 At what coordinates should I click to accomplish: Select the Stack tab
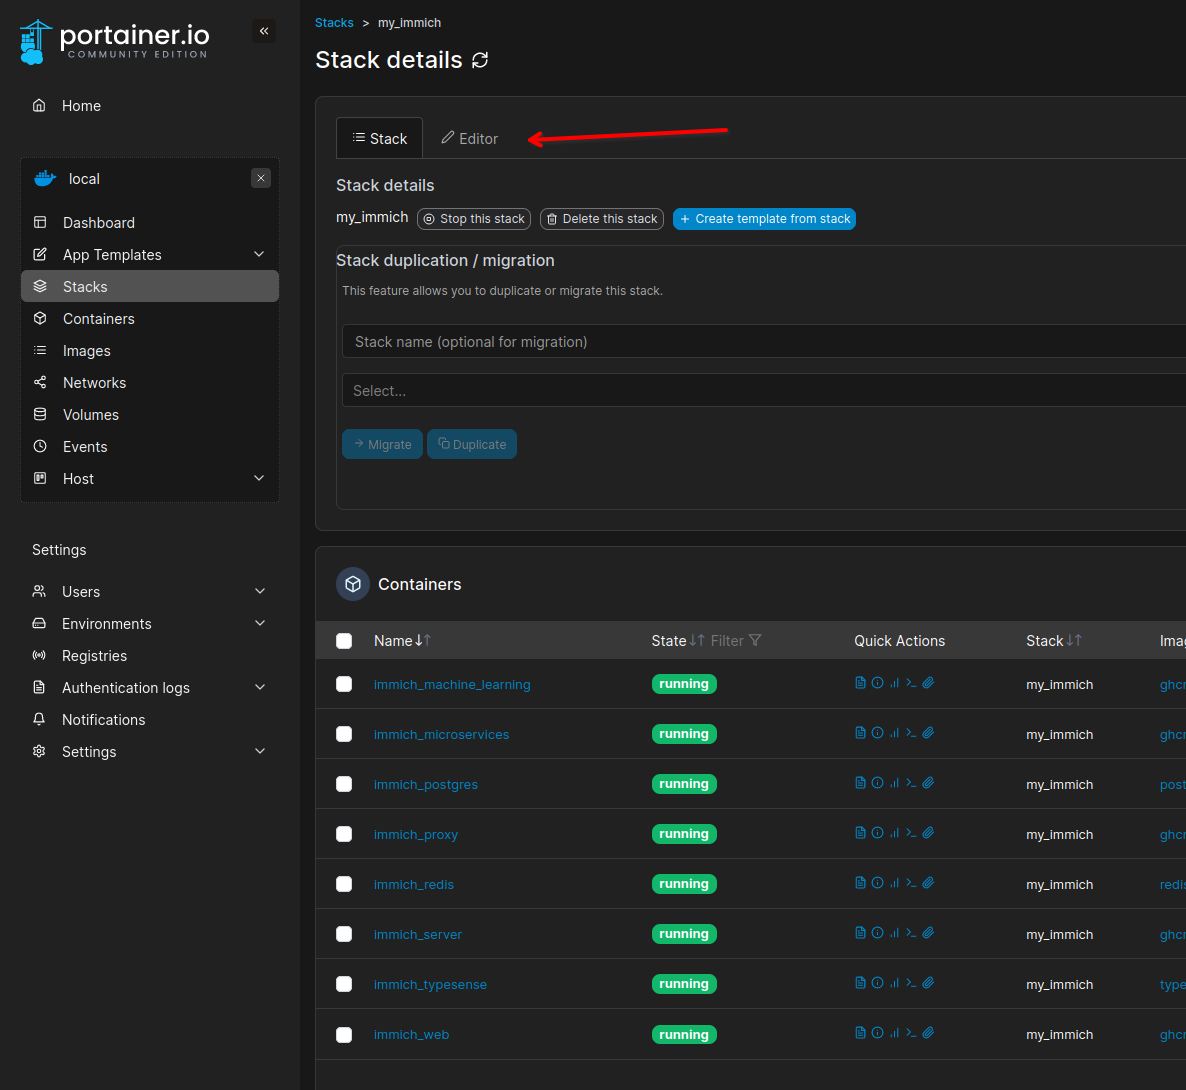pos(380,138)
